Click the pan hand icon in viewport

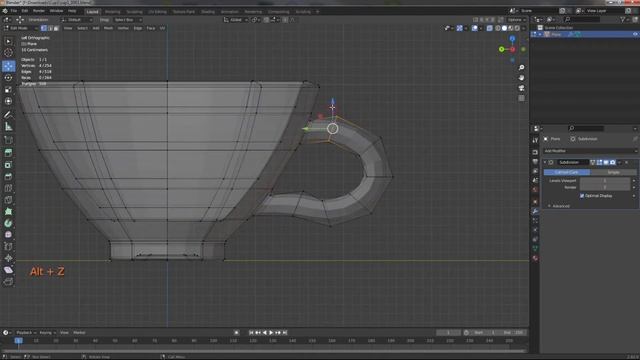tap(521, 78)
